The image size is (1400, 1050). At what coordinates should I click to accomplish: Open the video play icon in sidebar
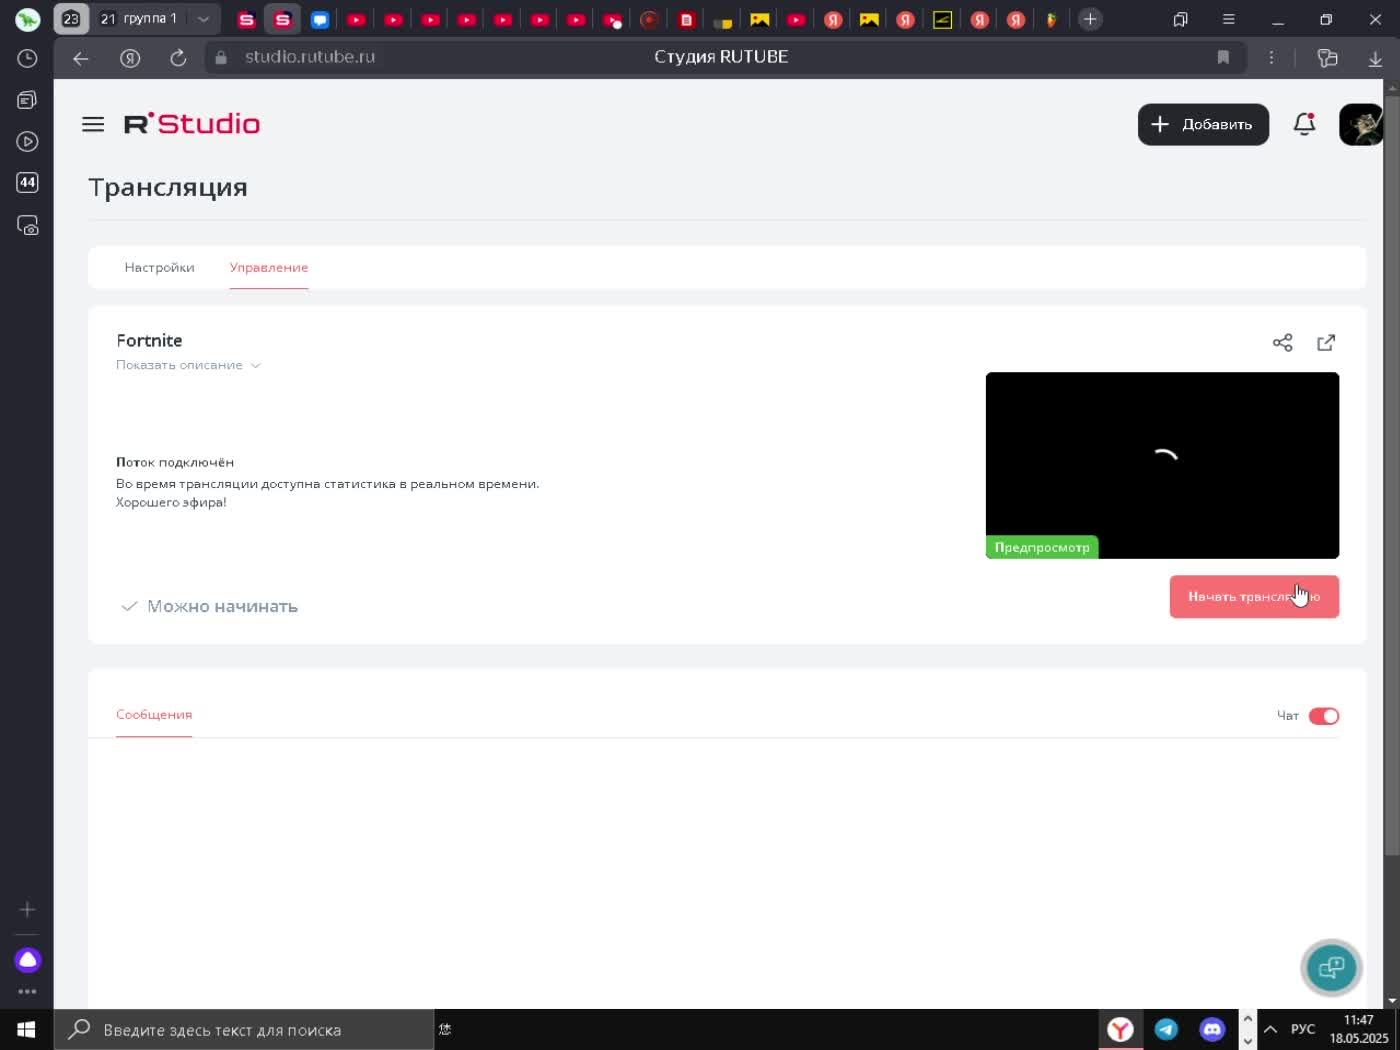click(27, 141)
